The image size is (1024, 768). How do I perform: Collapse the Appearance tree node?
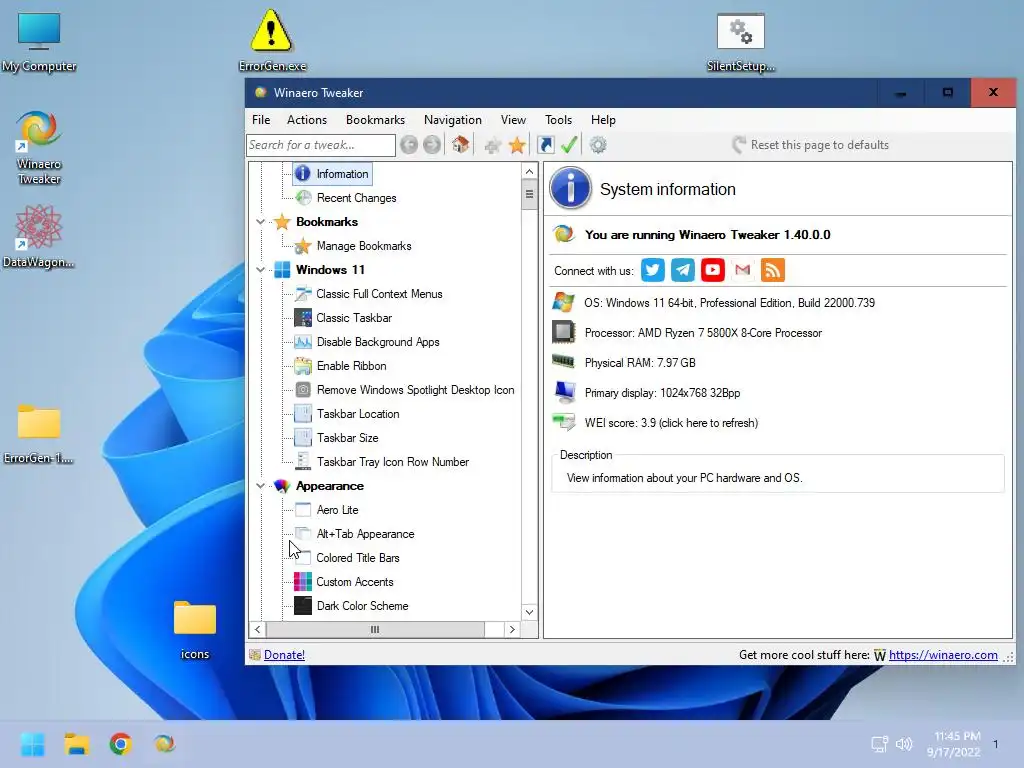(261, 486)
